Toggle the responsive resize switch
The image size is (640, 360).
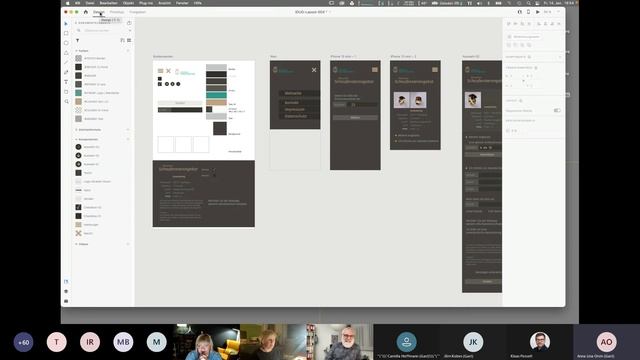(x=557, y=110)
